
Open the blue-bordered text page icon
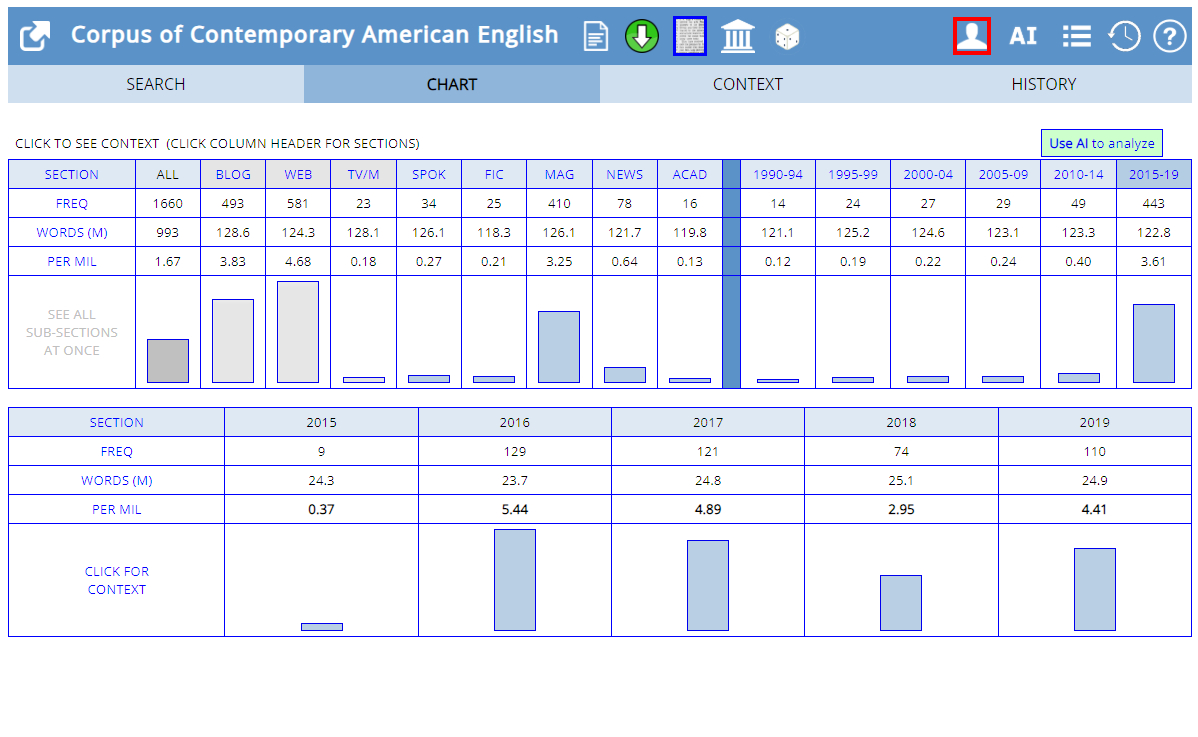[690, 36]
